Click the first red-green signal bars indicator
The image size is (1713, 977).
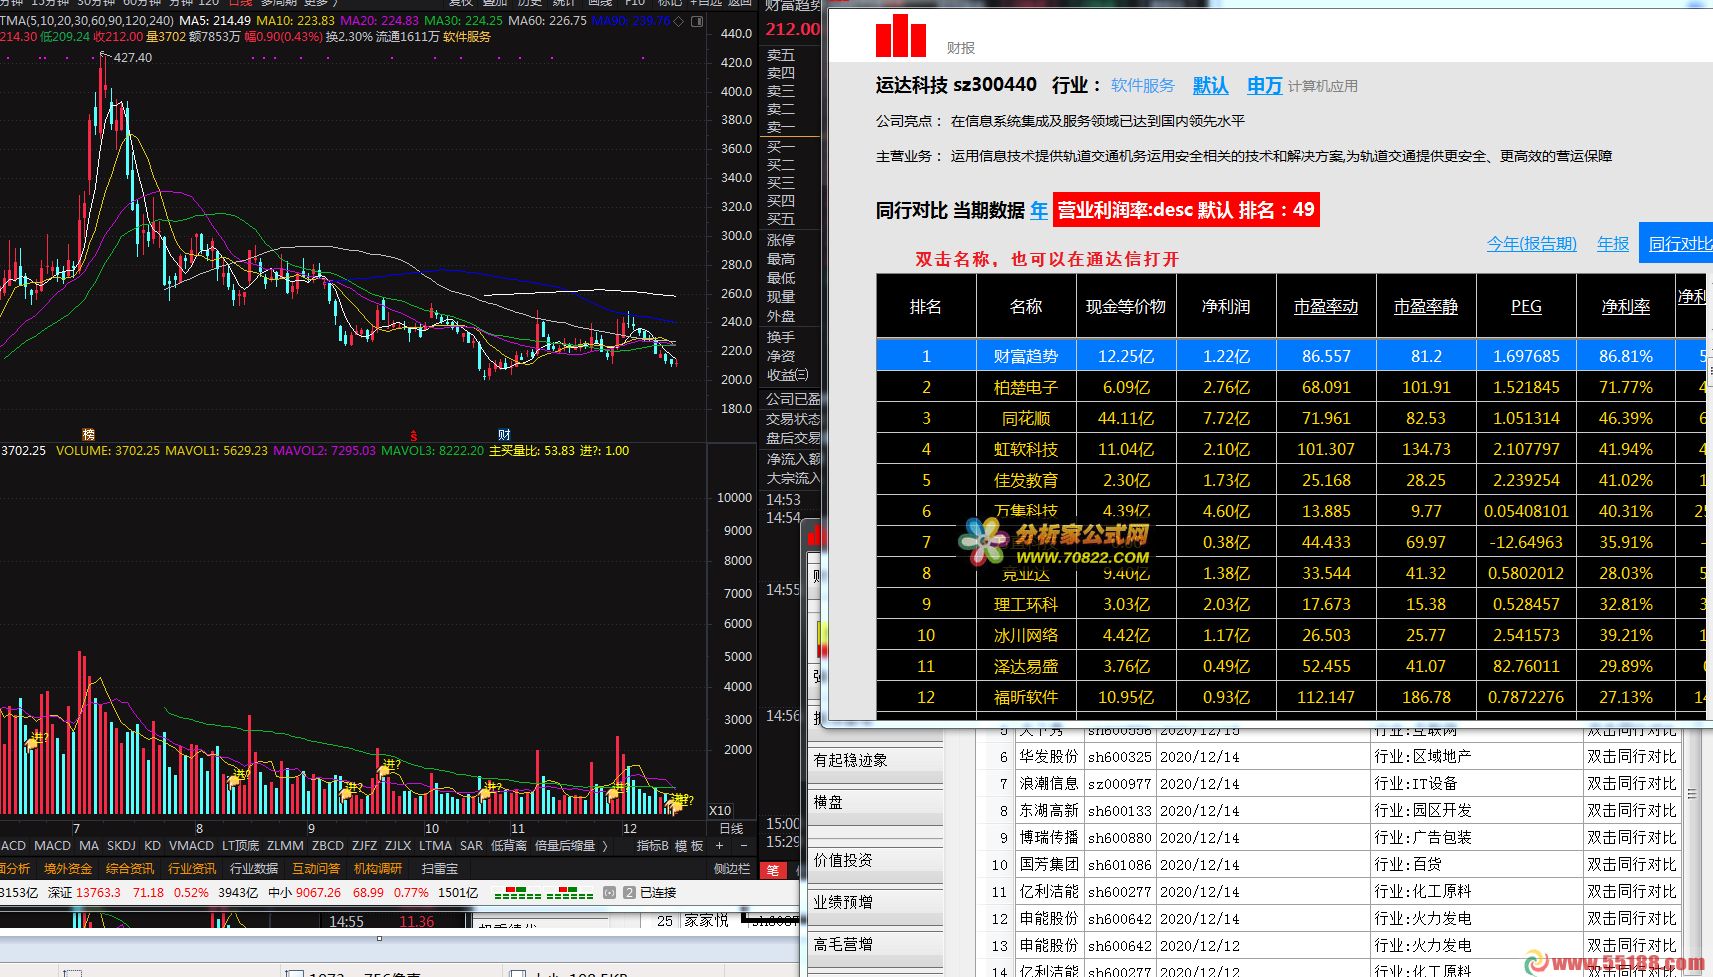517,892
